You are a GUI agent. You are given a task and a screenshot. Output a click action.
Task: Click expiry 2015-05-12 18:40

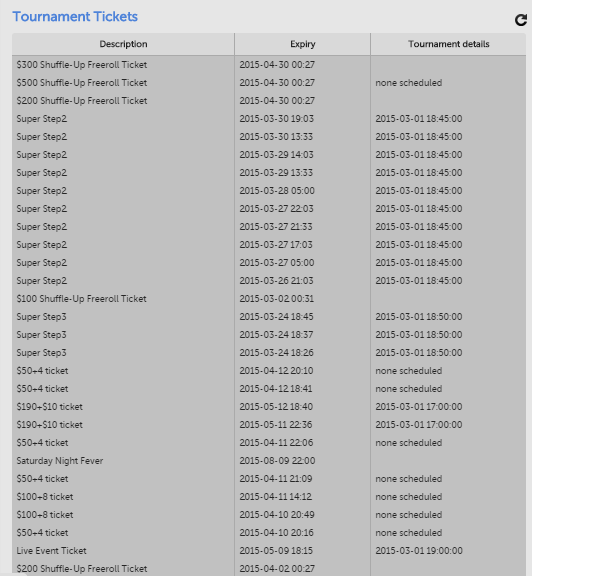point(276,407)
